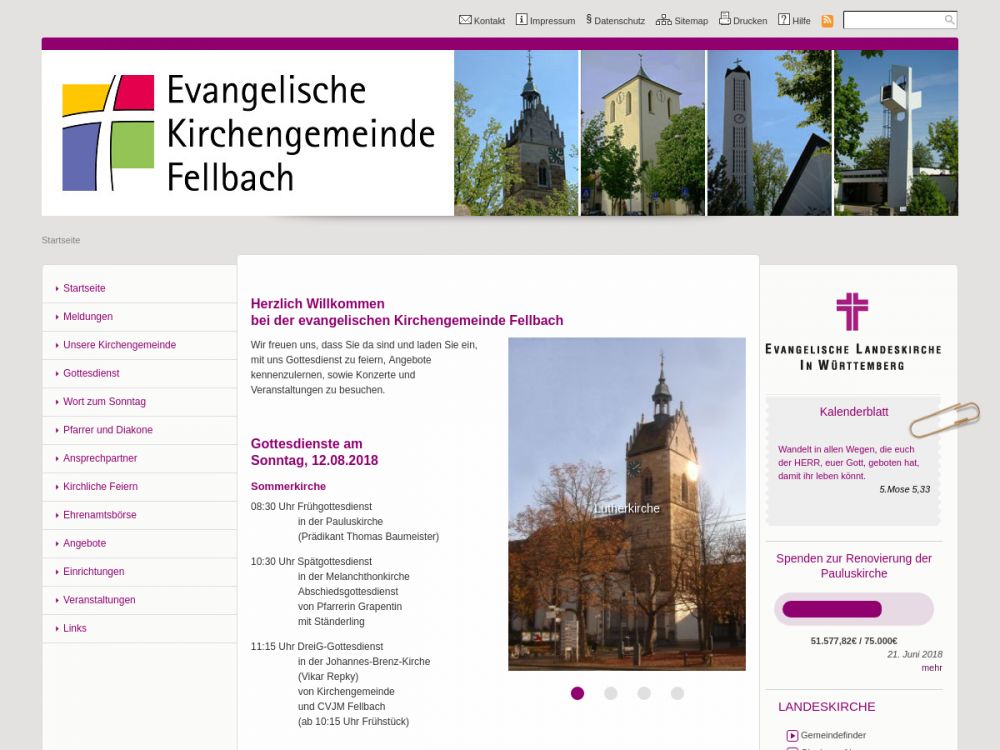Expand the Gottesdienst sidebar entry
1000x750 pixels.
click(91, 373)
